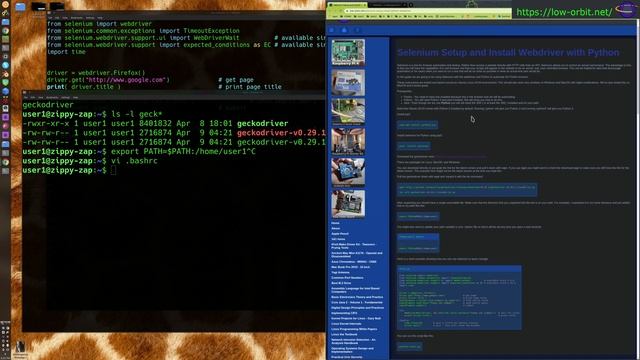The image size is (640, 360).
Task: Open Operating Systems Design and Implementation link
Action: (x=352, y=350)
